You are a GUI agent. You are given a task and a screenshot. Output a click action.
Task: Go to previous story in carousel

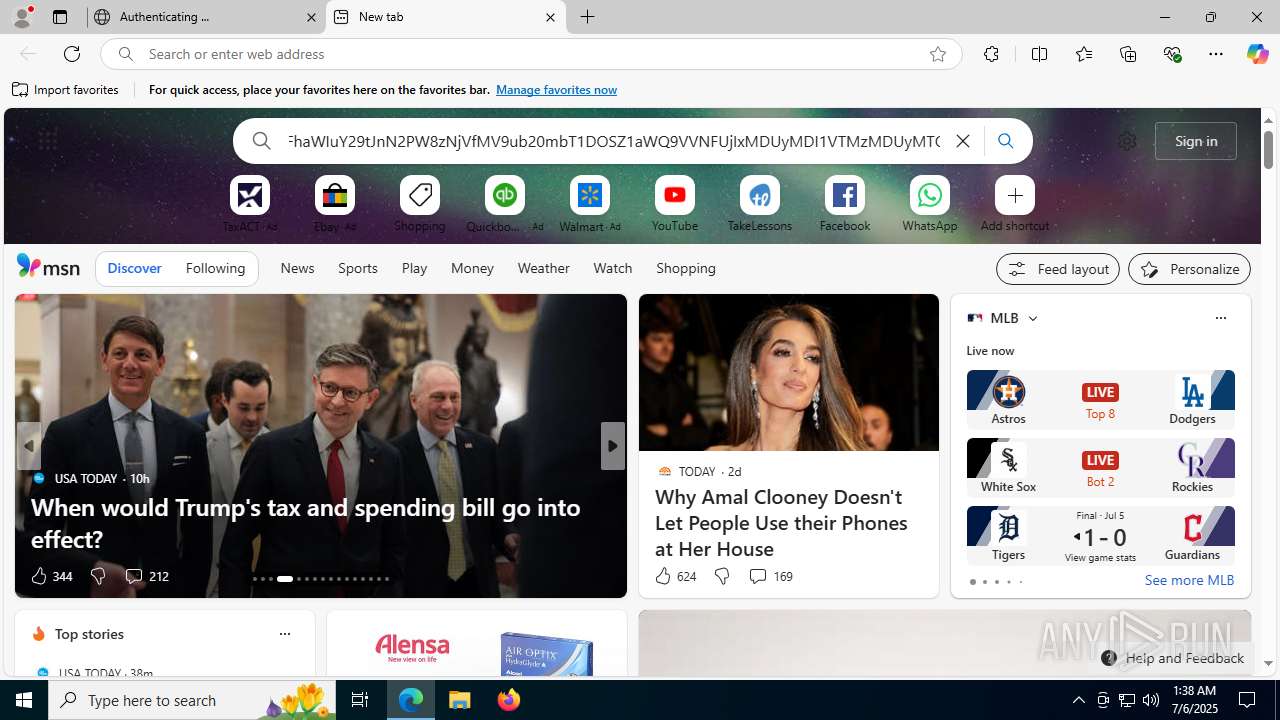tap(28, 446)
